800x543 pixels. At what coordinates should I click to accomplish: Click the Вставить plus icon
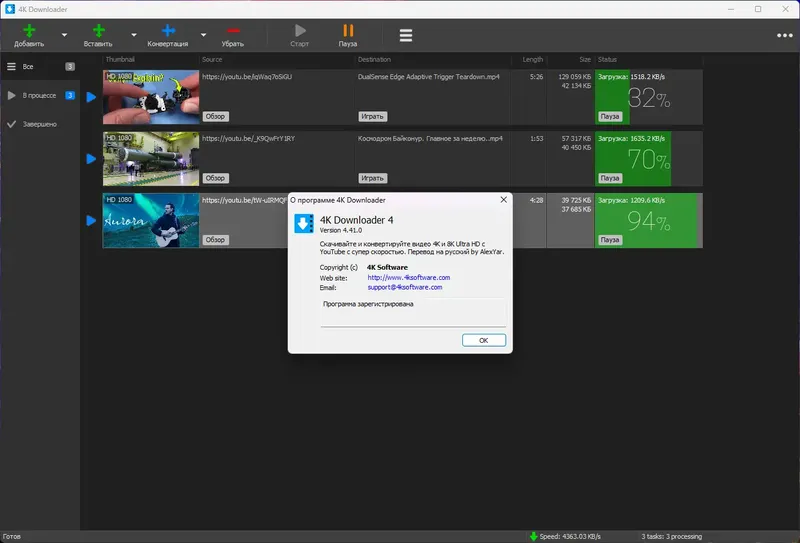tap(98, 31)
